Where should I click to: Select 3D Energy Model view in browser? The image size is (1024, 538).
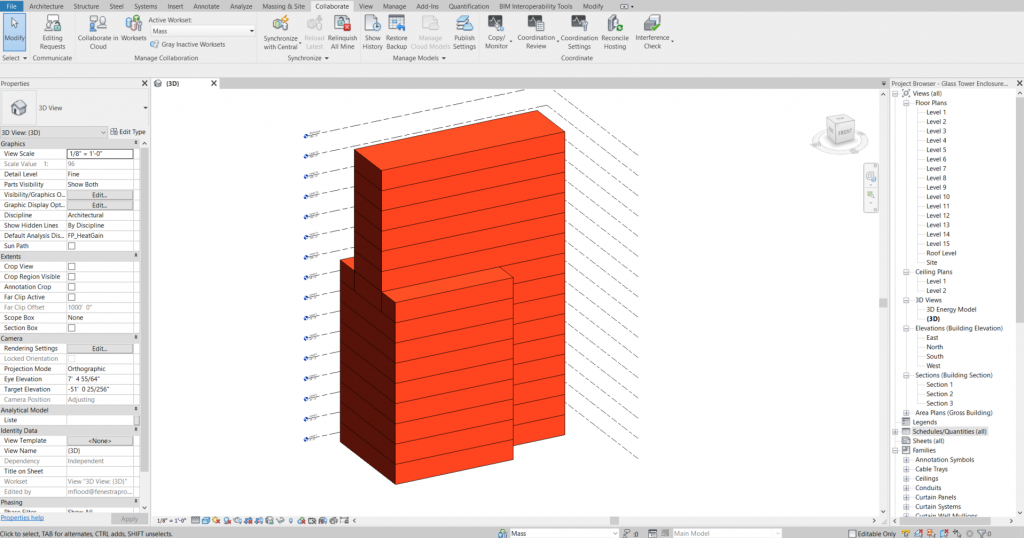coord(951,309)
